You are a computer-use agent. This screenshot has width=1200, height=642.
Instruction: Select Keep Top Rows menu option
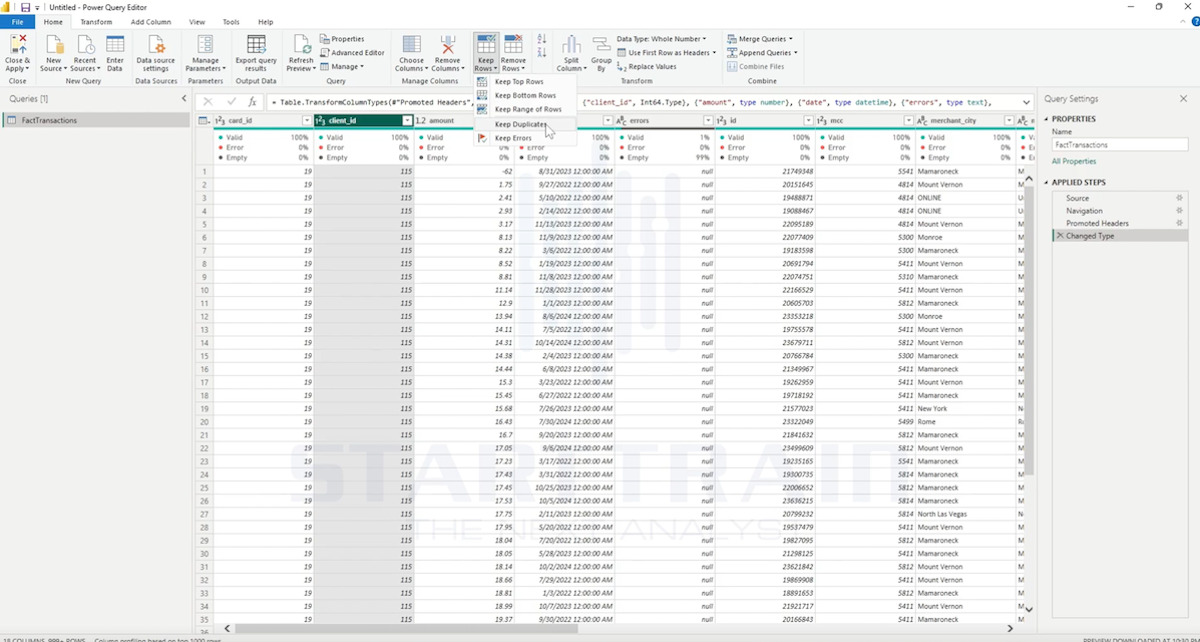coord(525,82)
